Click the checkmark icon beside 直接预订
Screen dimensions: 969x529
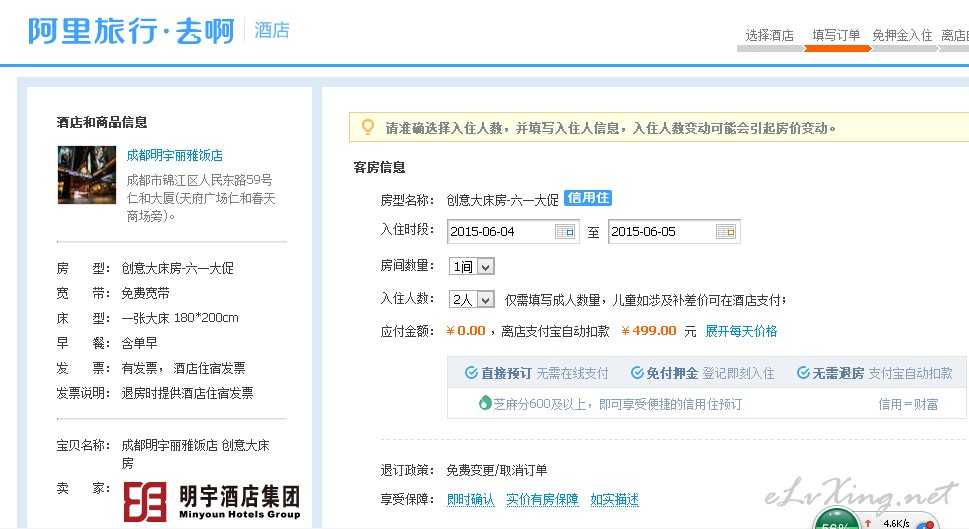[x=472, y=373]
